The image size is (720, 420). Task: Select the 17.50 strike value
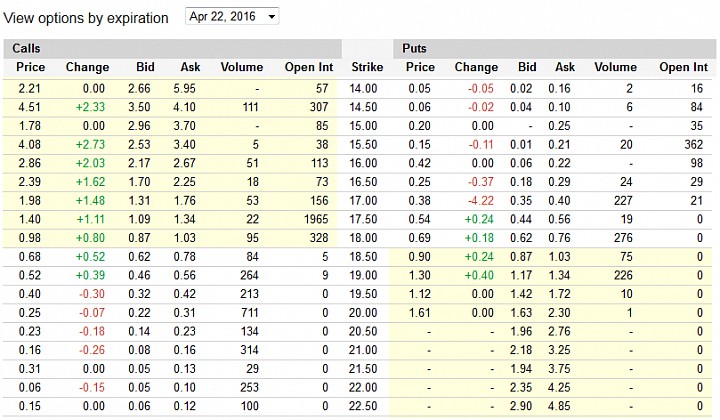click(x=363, y=219)
